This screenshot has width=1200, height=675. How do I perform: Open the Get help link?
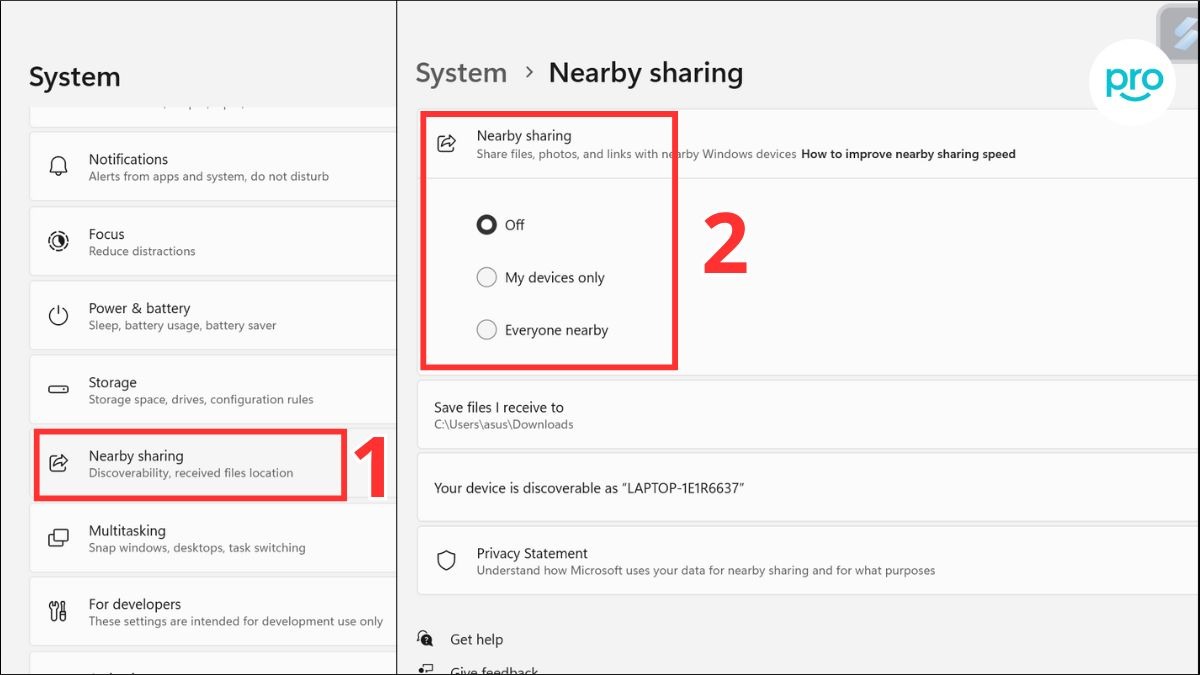coord(476,639)
